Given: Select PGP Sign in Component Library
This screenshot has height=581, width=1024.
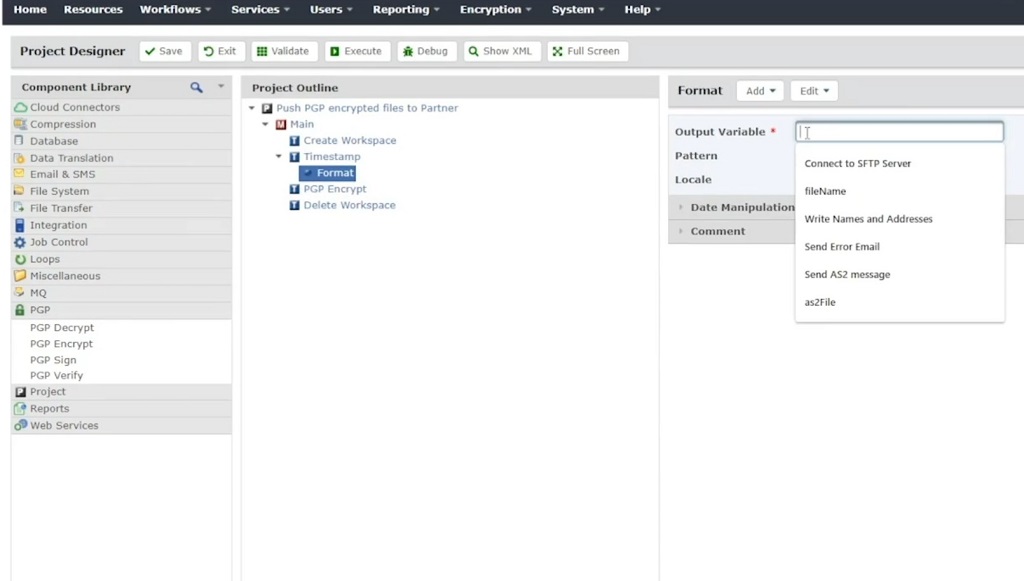Looking at the screenshot, I should (53, 360).
